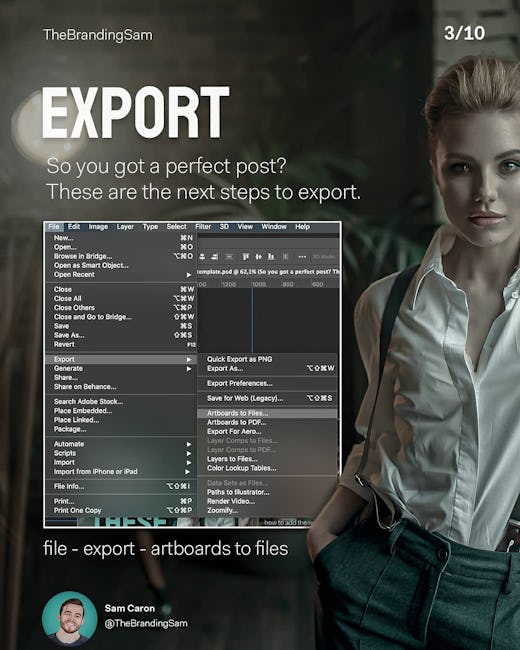Expand the Export submenu arrow

pyautogui.click(x=189, y=359)
